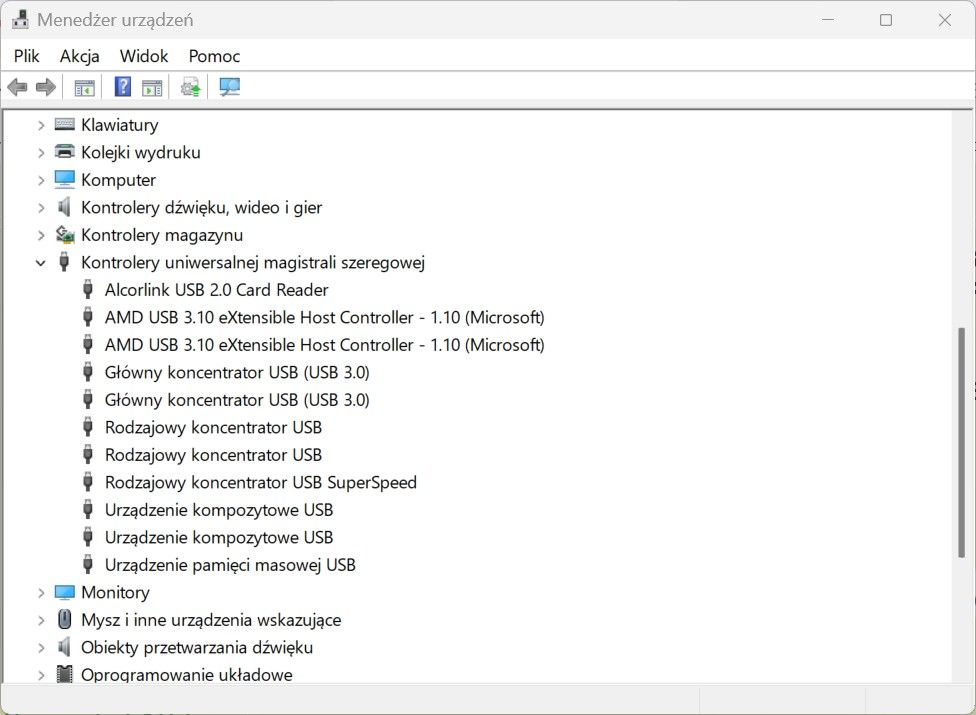976x715 pixels.
Task: Maximize the Menedżer urządzeń window
Action: point(886,20)
